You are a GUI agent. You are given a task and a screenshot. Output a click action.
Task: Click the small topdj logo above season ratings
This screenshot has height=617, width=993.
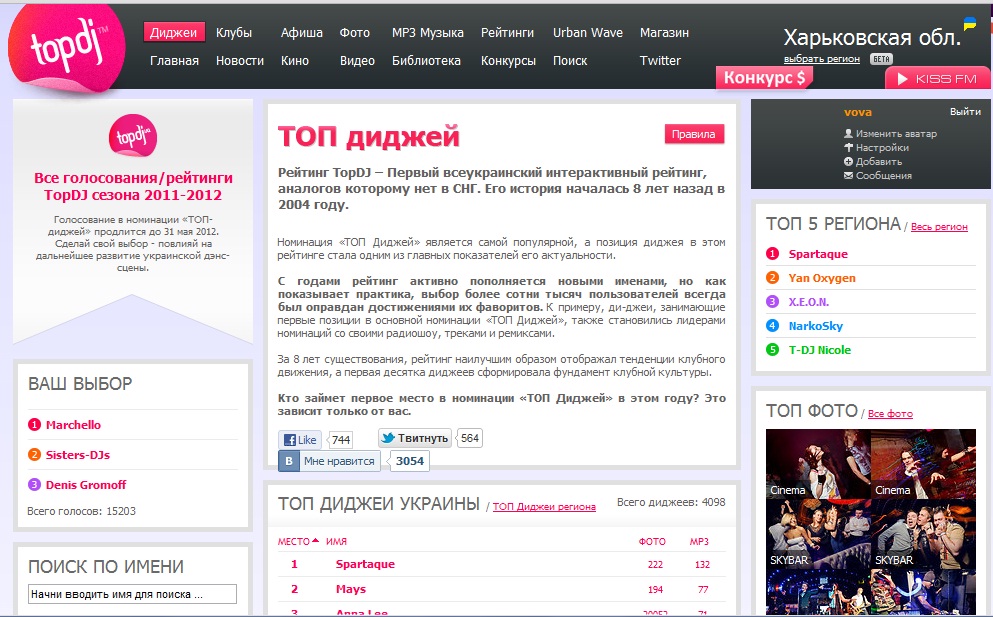tap(132, 136)
